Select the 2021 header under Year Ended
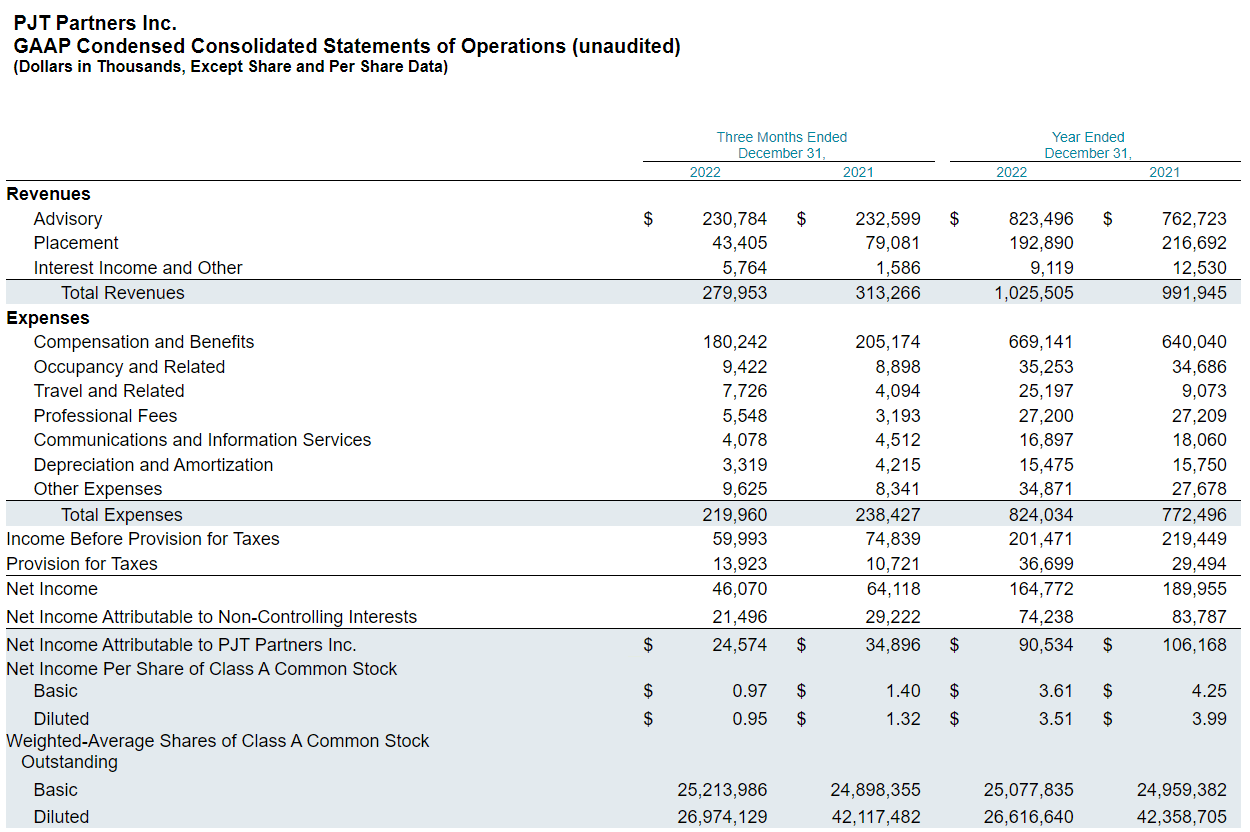The width and height of the screenshot is (1250, 832). pyautogui.click(x=1164, y=172)
